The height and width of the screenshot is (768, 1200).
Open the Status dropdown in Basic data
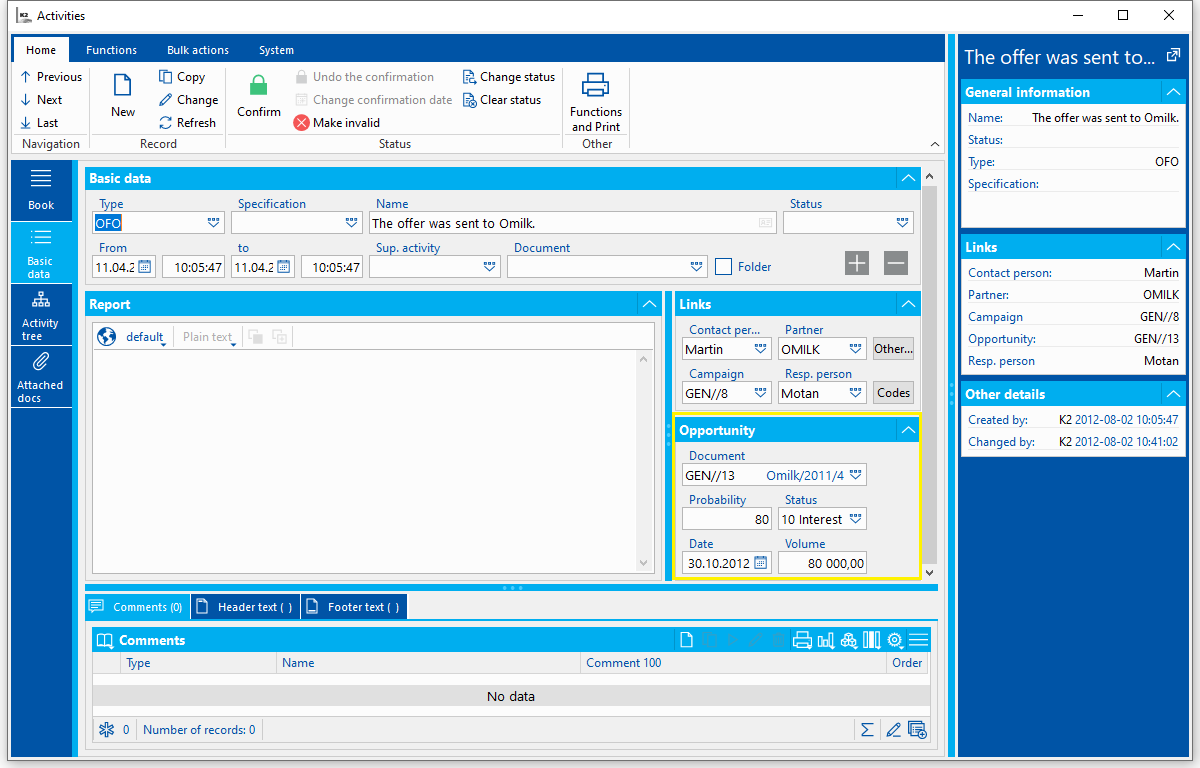904,223
